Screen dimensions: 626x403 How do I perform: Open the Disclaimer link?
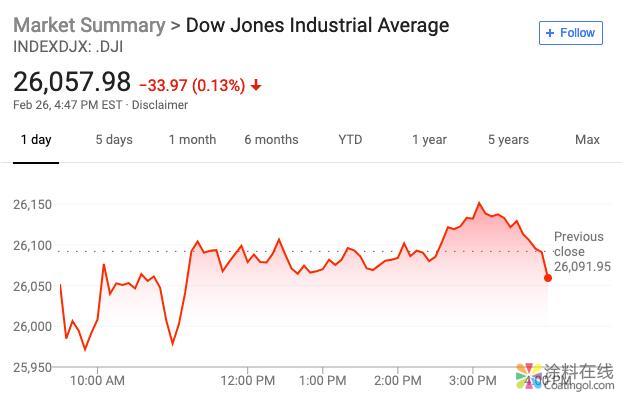[160, 105]
